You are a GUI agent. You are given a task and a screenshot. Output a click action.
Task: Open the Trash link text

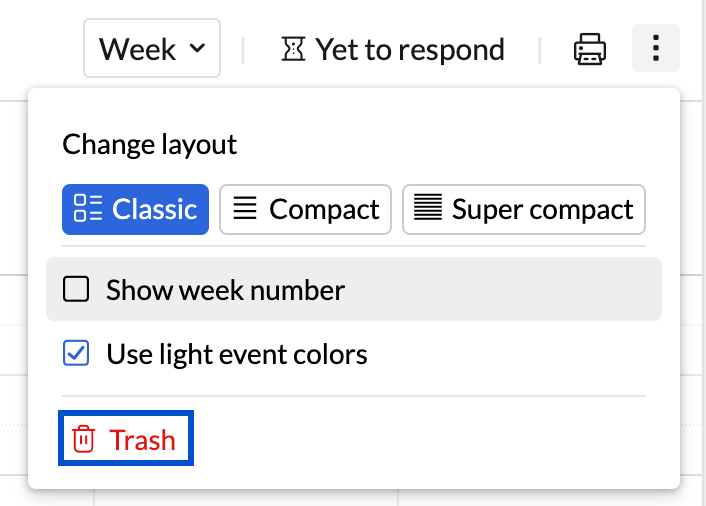(142, 440)
